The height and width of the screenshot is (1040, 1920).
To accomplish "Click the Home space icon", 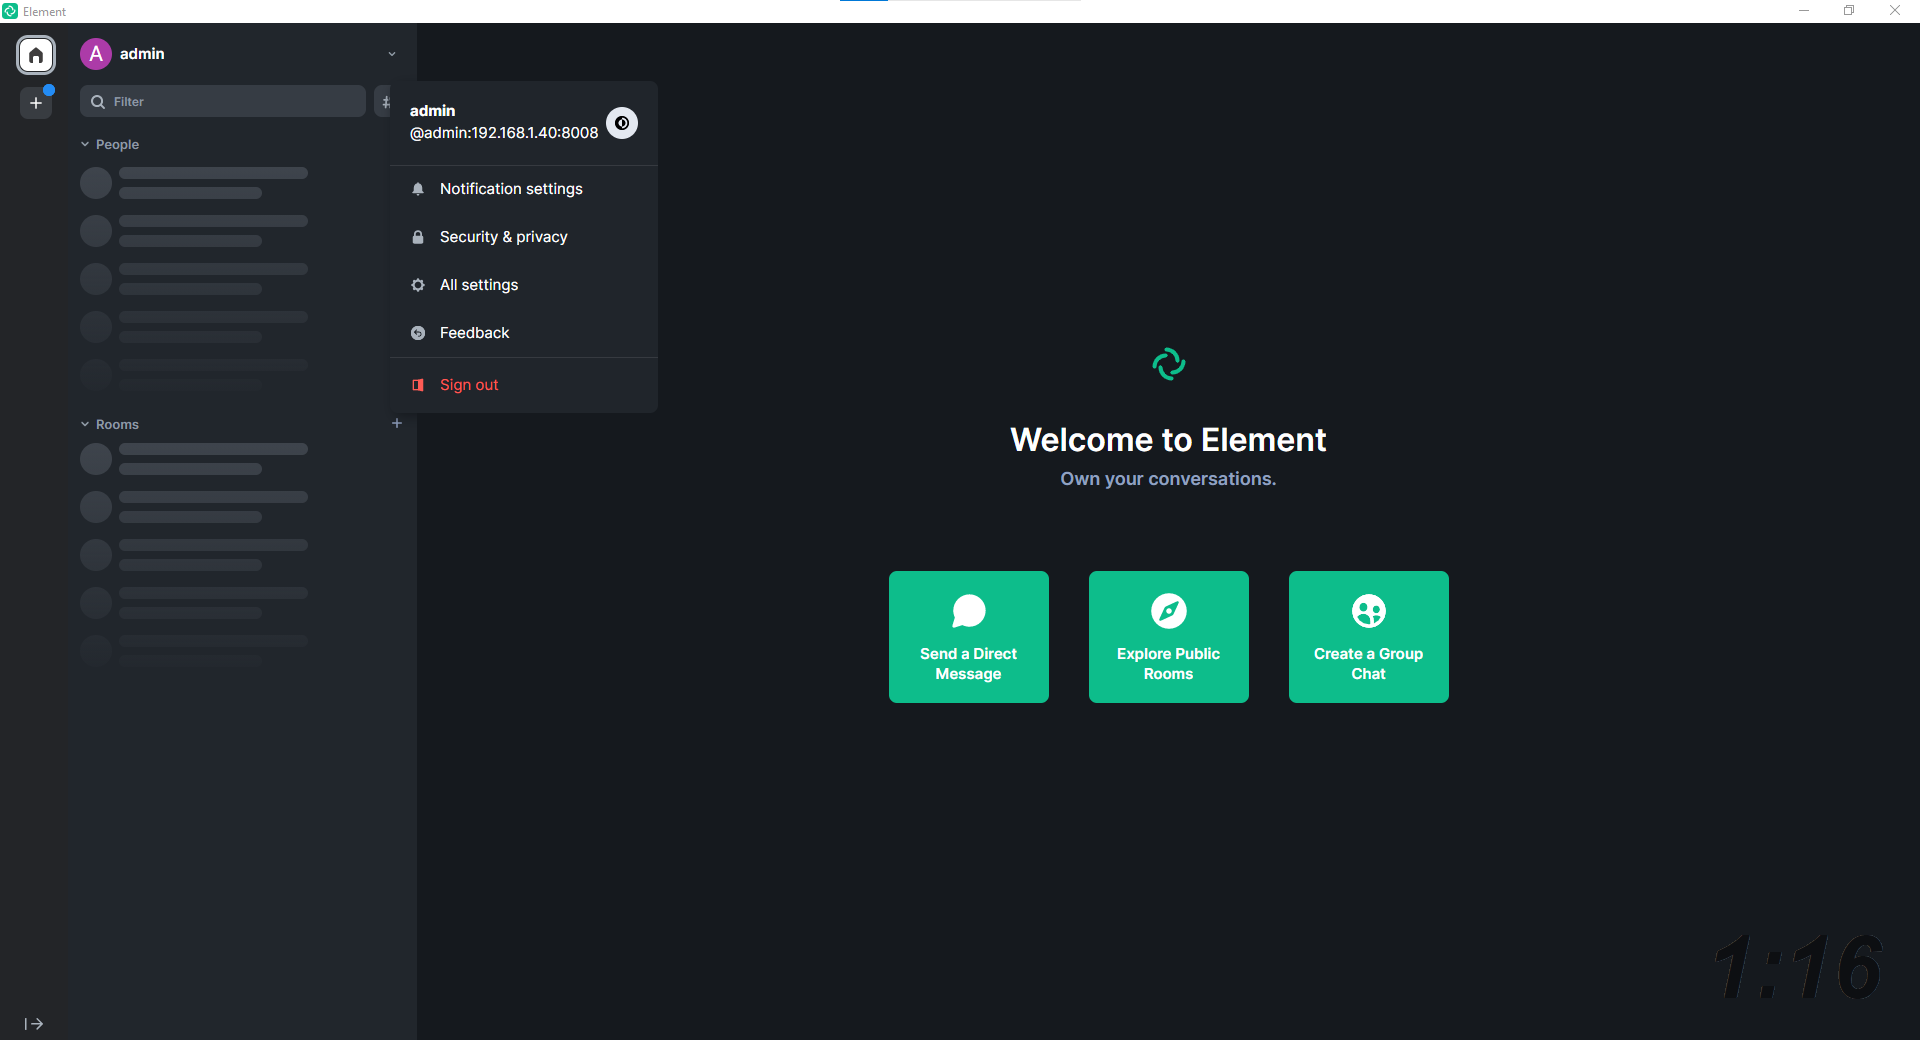I will click(x=36, y=55).
